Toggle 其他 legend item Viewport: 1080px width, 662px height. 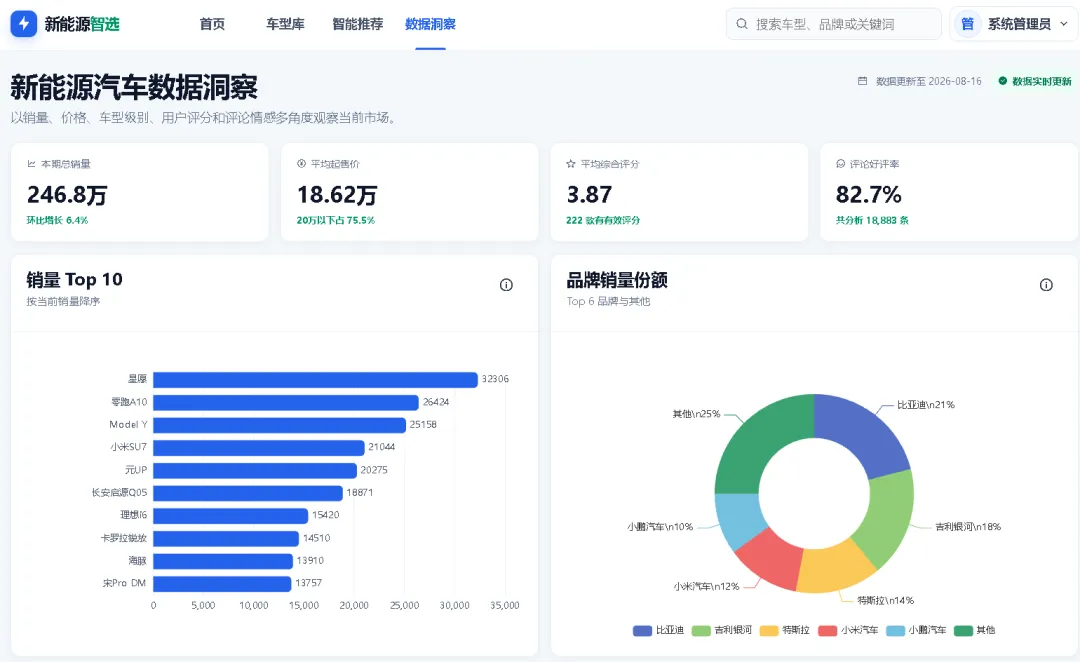coord(975,630)
